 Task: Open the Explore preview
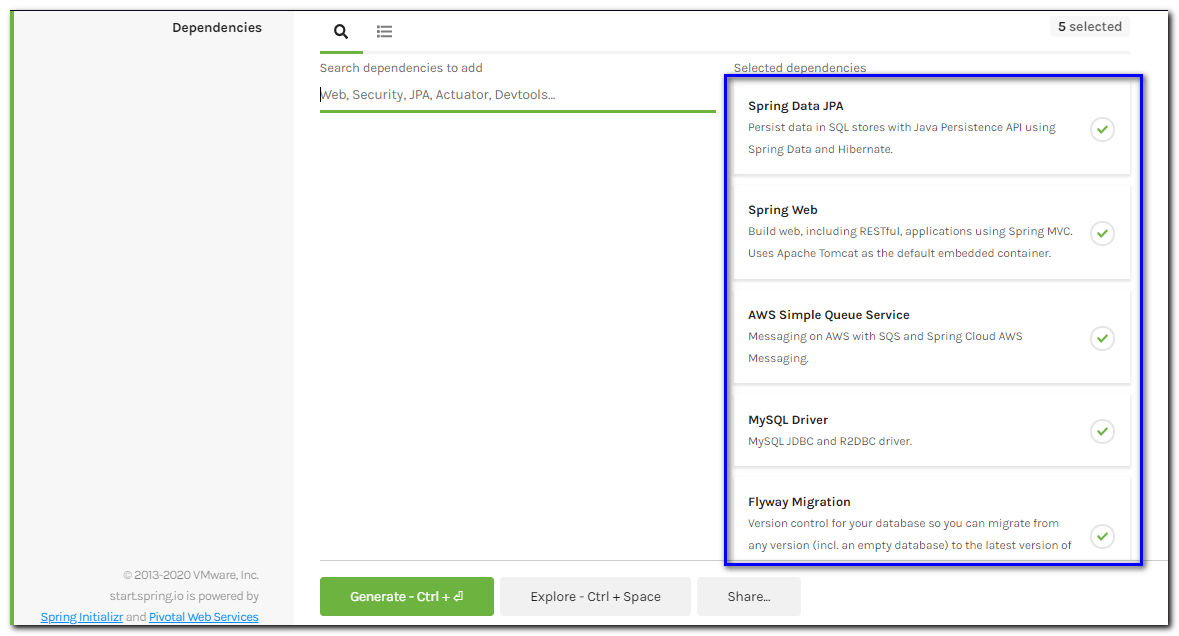tap(595, 596)
